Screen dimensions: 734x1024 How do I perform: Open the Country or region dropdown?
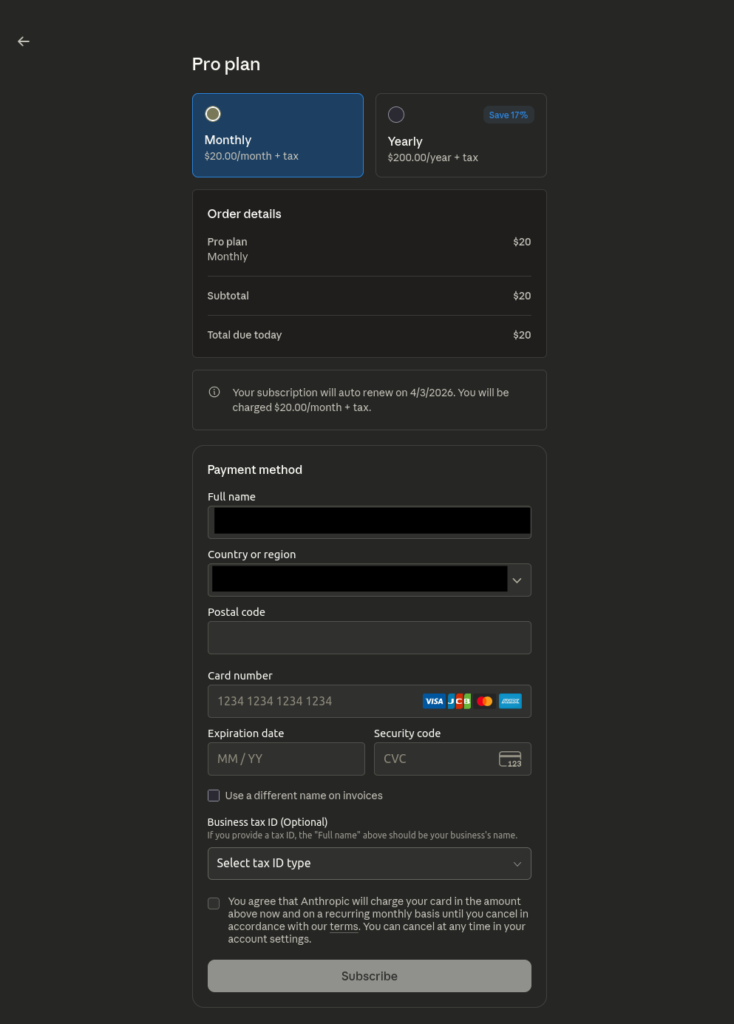click(369, 580)
